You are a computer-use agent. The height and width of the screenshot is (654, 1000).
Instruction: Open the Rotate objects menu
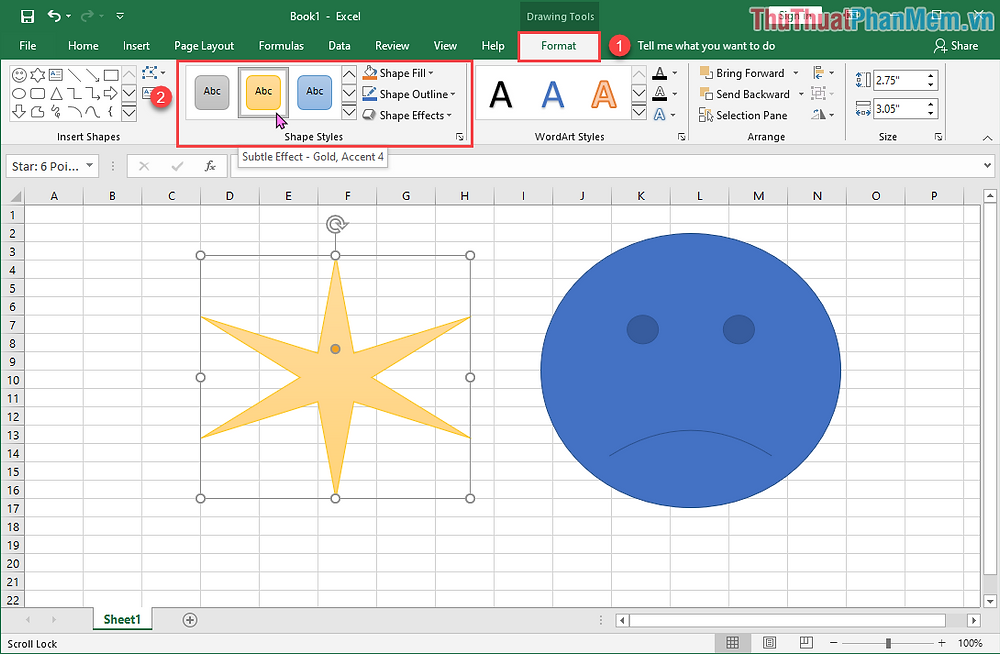point(823,115)
